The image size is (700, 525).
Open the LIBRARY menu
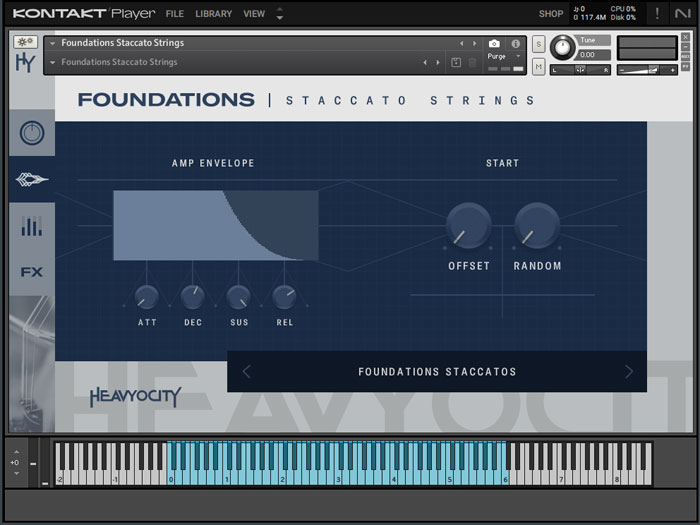213,14
